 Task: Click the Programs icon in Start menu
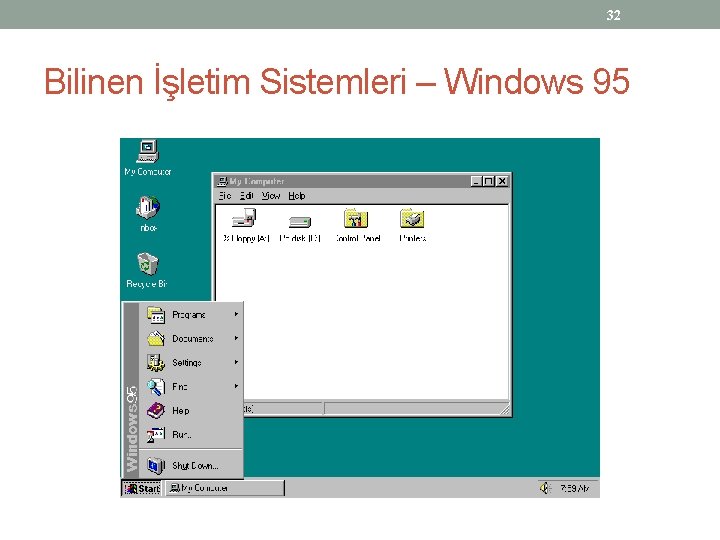(x=156, y=315)
